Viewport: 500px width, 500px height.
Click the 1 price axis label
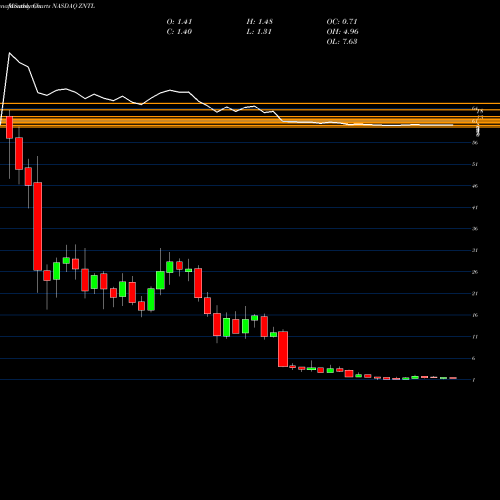click(474, 380)
